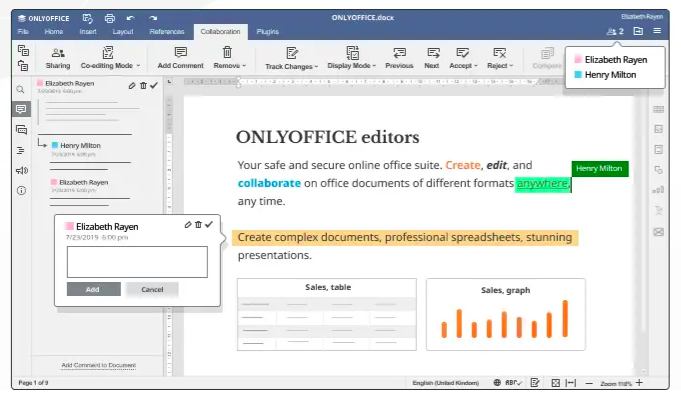Click Henry Milton's blue color swatch in user list
Viewport: 681px width, 401px height.
[x=578, y=74]
